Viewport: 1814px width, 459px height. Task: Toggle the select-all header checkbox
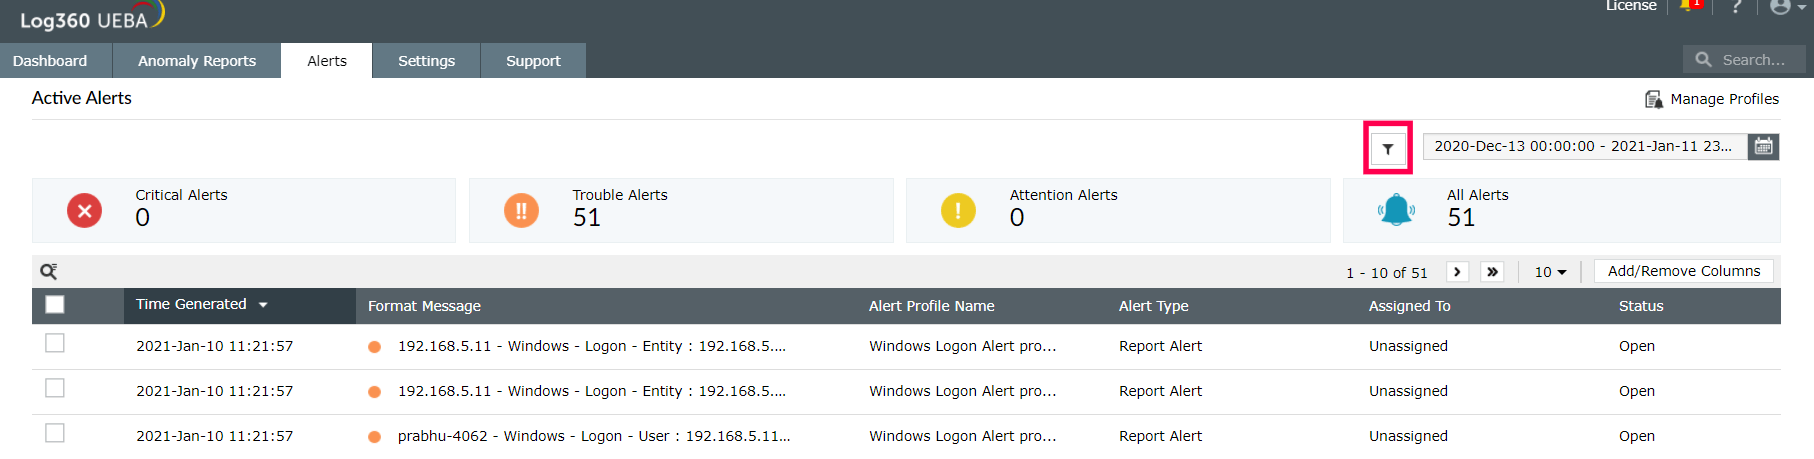[x=55, y=305]
